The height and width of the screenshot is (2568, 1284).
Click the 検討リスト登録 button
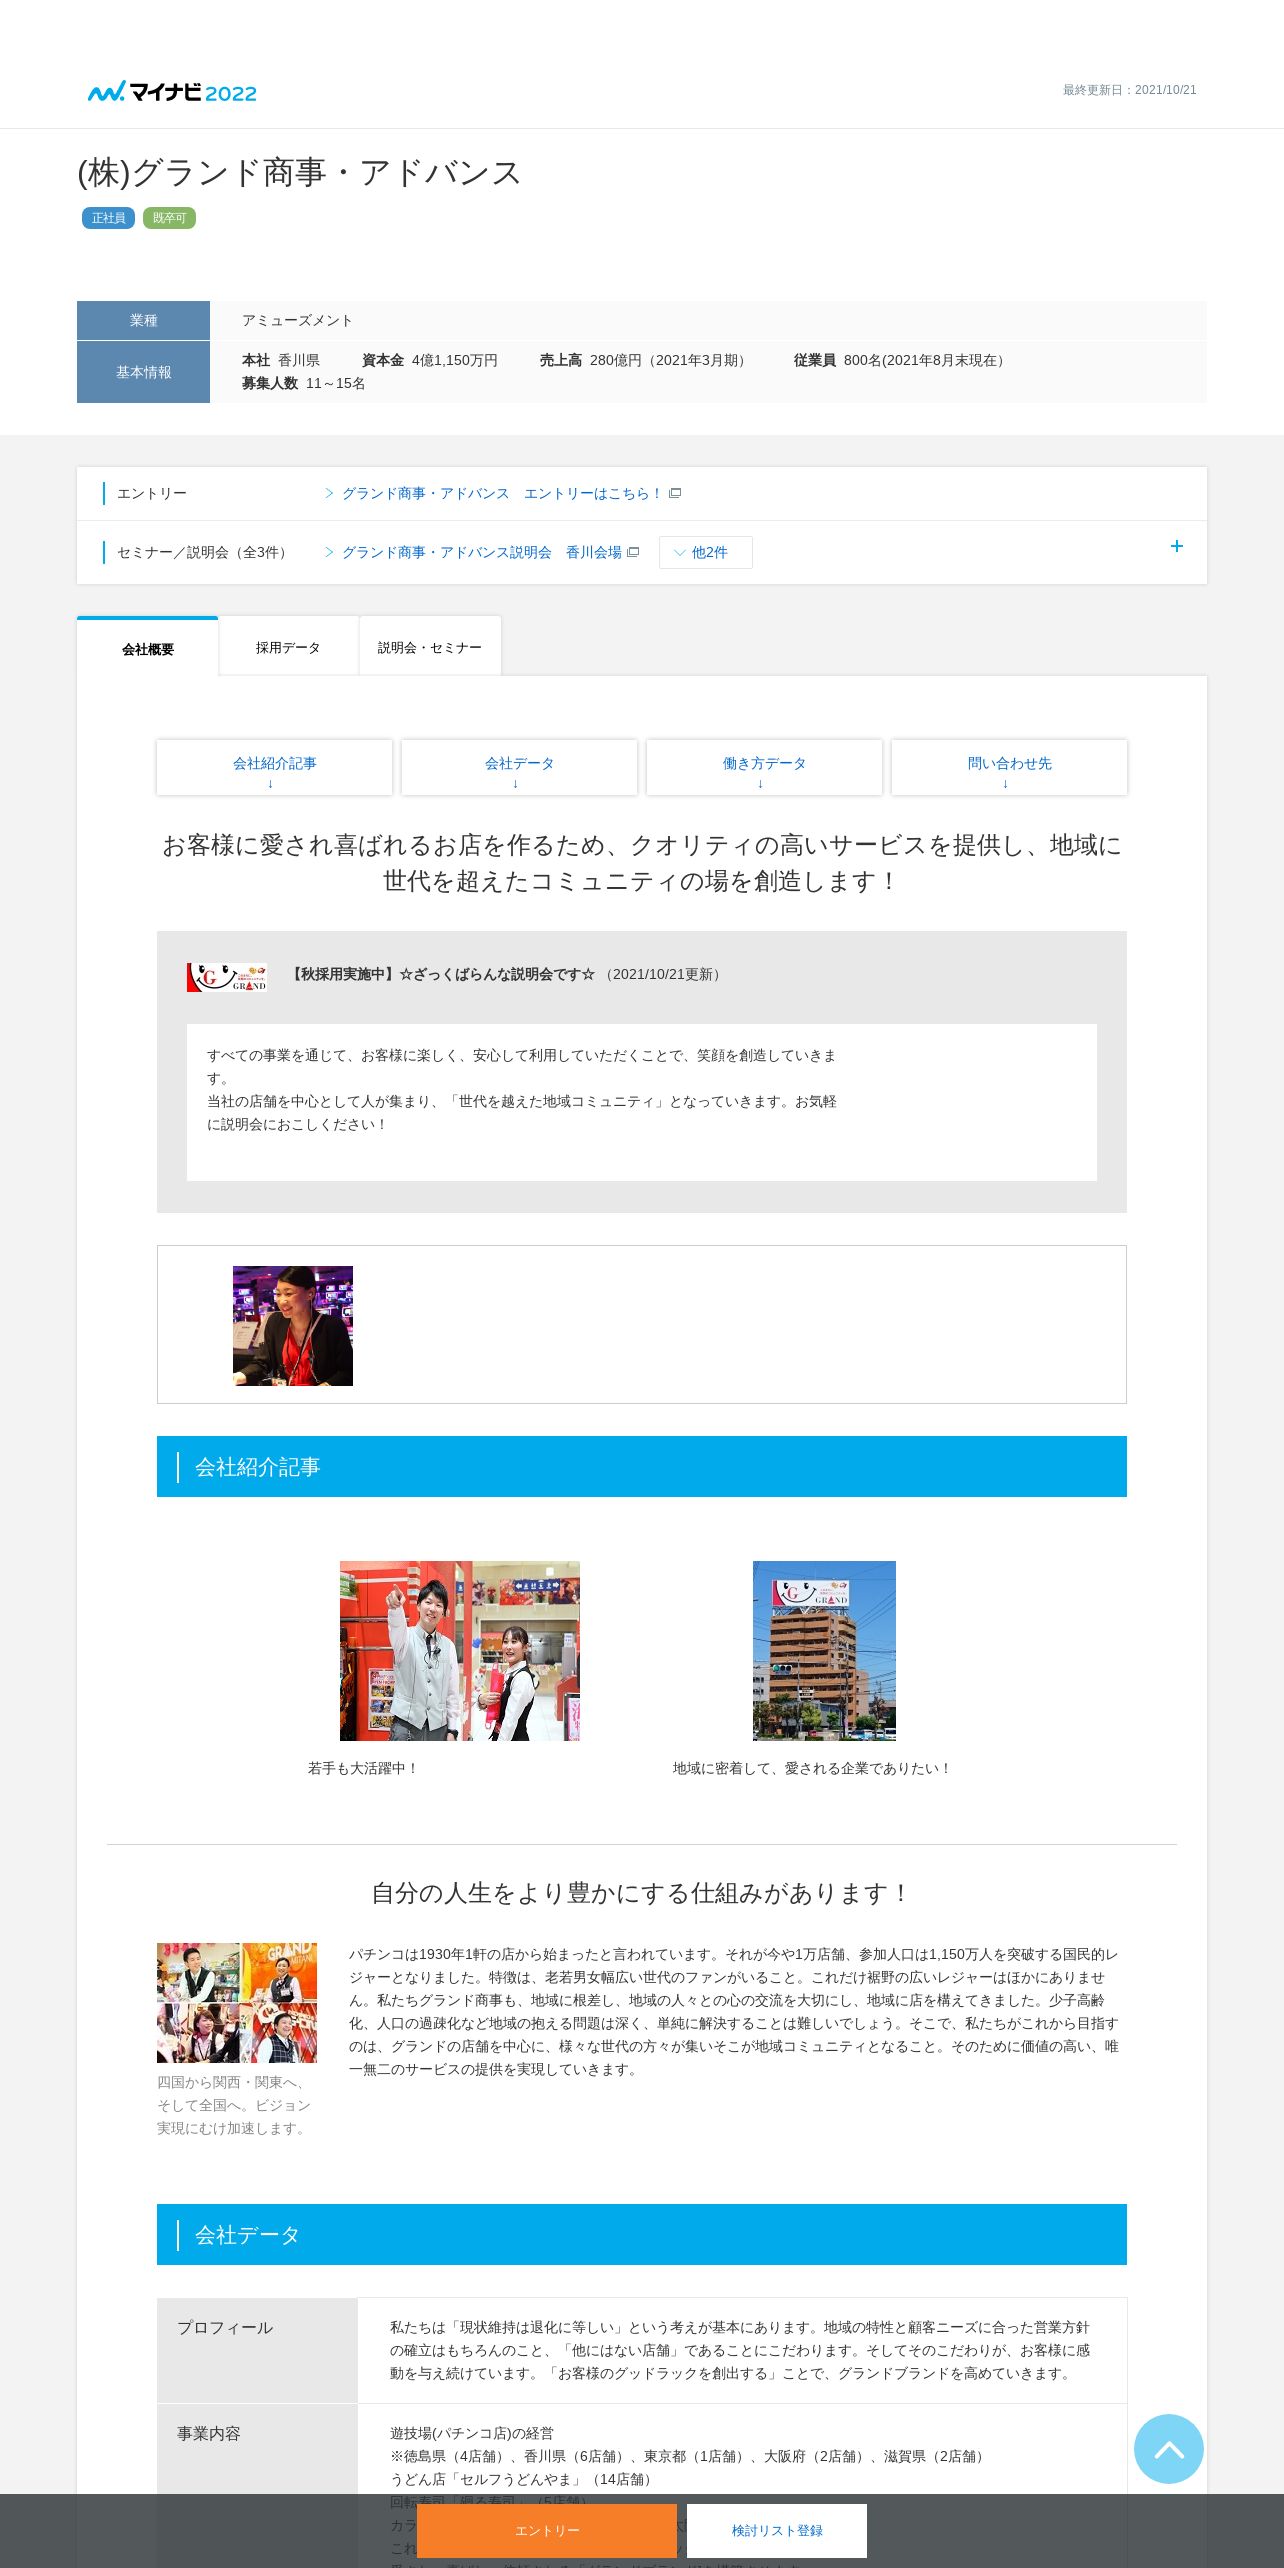[777, 2530]
